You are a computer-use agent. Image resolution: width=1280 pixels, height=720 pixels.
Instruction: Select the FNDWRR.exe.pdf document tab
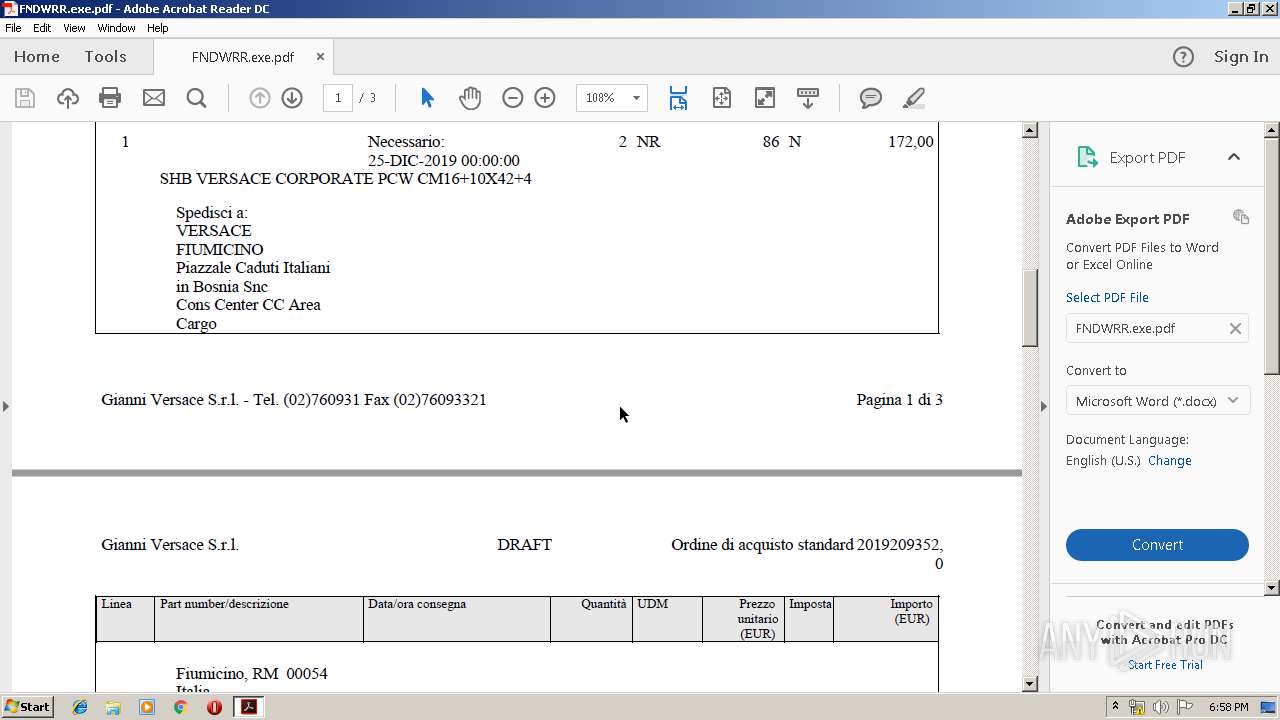click(x=243, y=57)
